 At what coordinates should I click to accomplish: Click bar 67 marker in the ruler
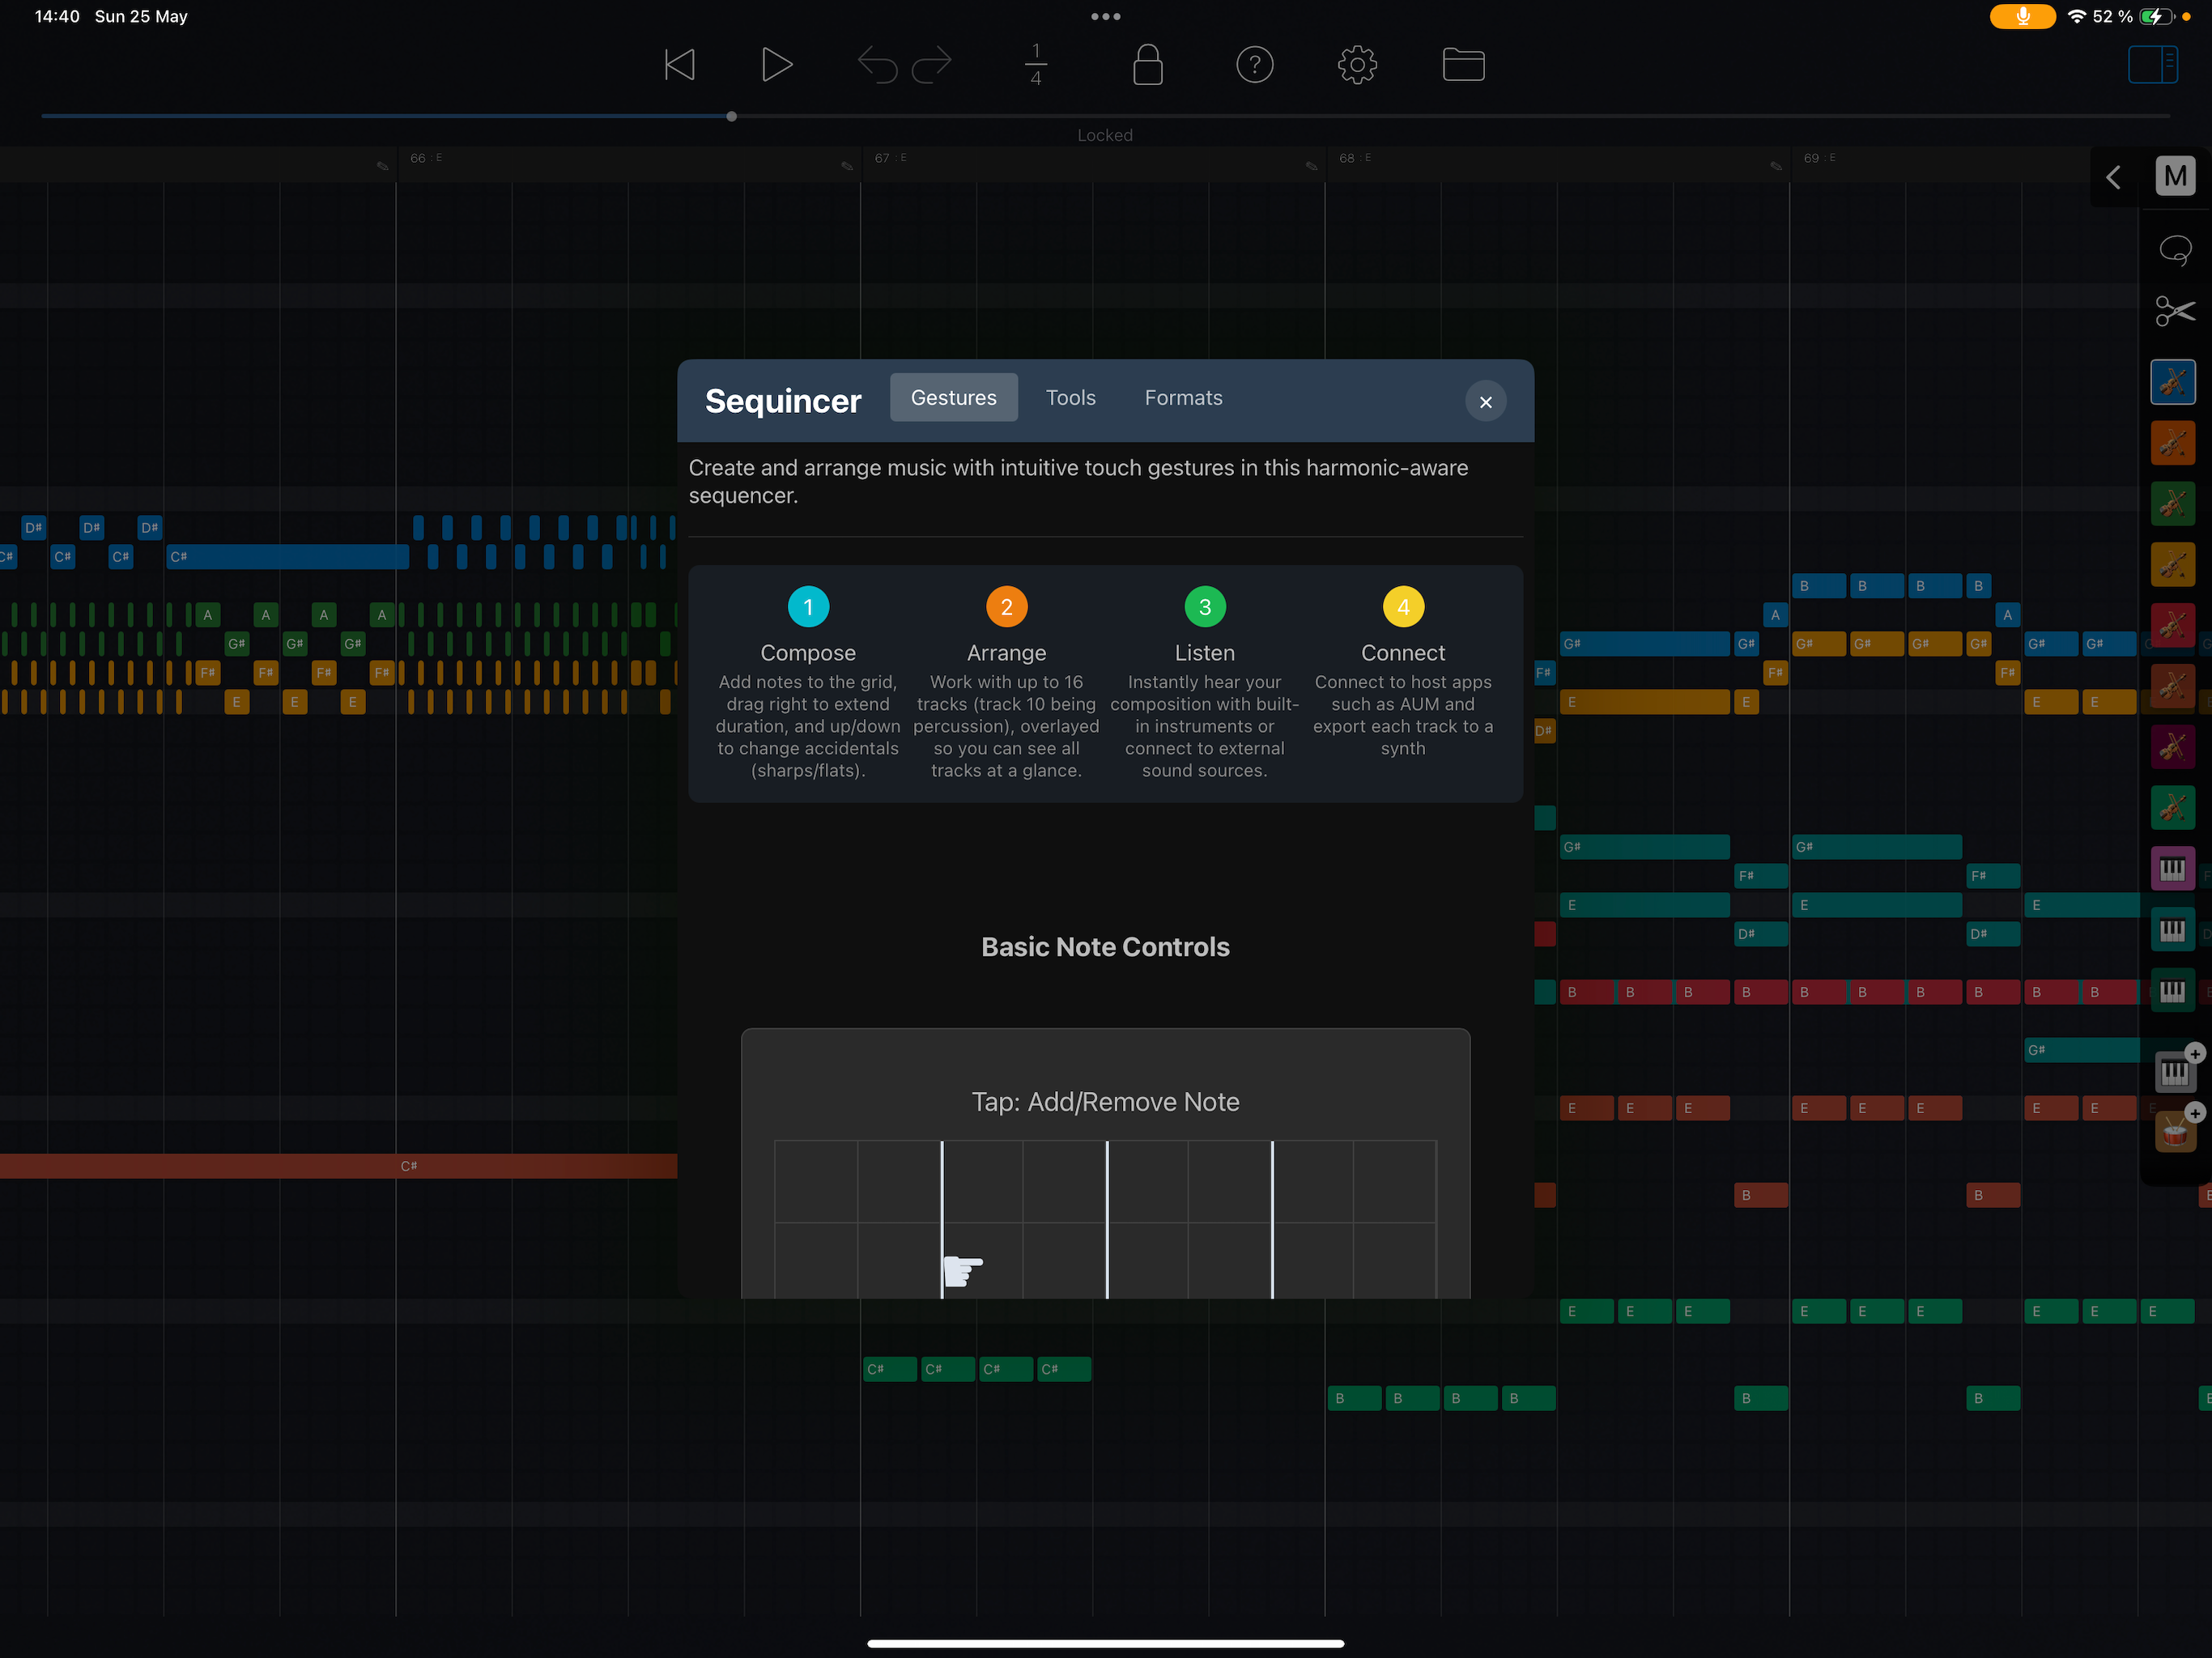(x=890, y=158)
